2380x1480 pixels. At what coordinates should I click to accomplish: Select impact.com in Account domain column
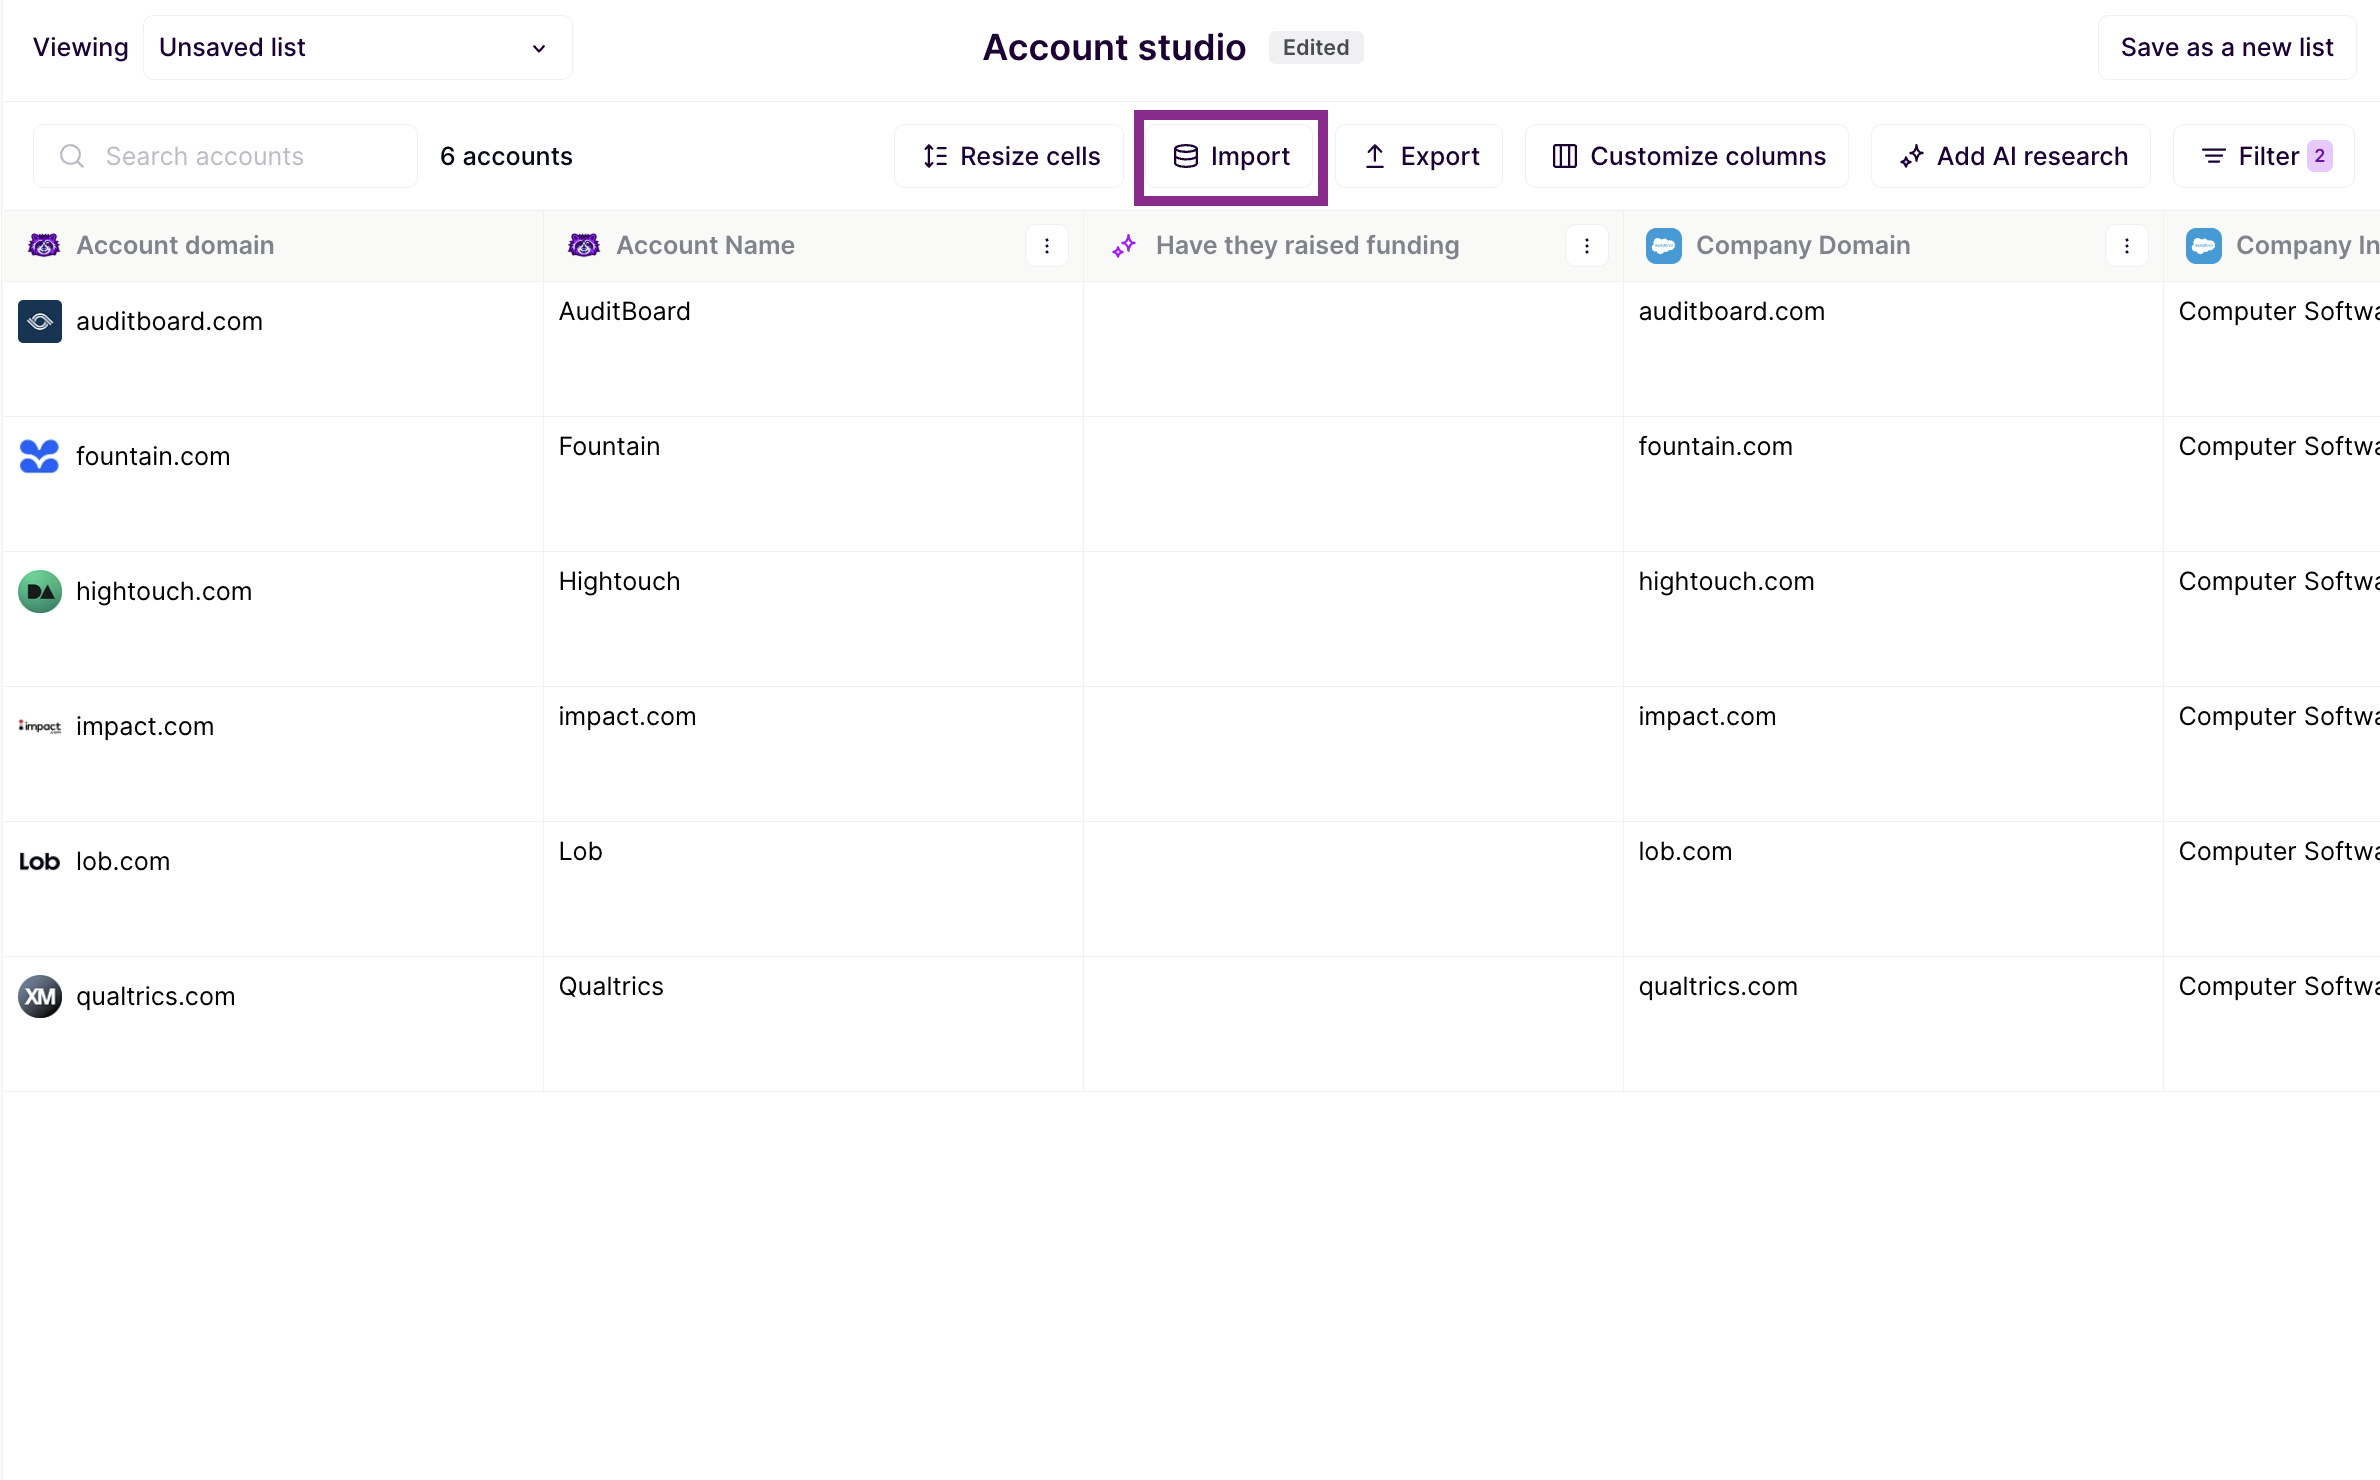(x=145, y=726)
